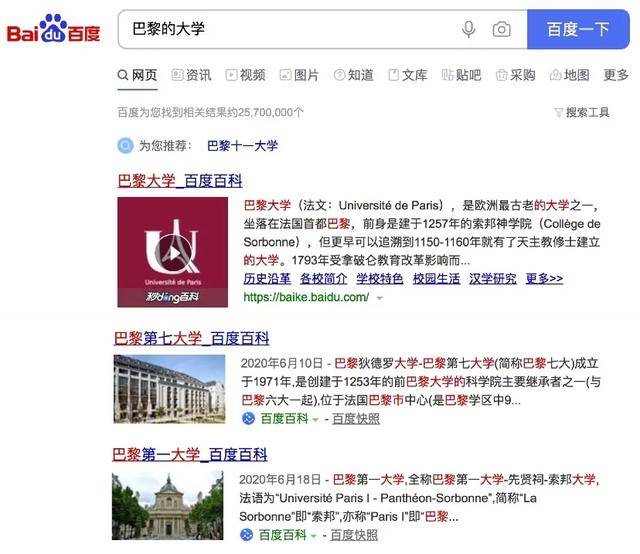Open the 汉学研究 sublink
The height and width of the screenshot is (554, 640).
493,279
